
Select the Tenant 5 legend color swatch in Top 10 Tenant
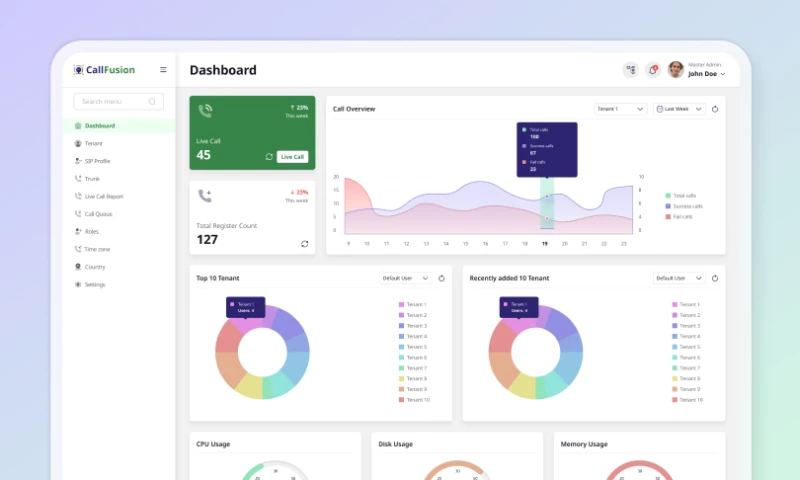[x=401, y=347]
